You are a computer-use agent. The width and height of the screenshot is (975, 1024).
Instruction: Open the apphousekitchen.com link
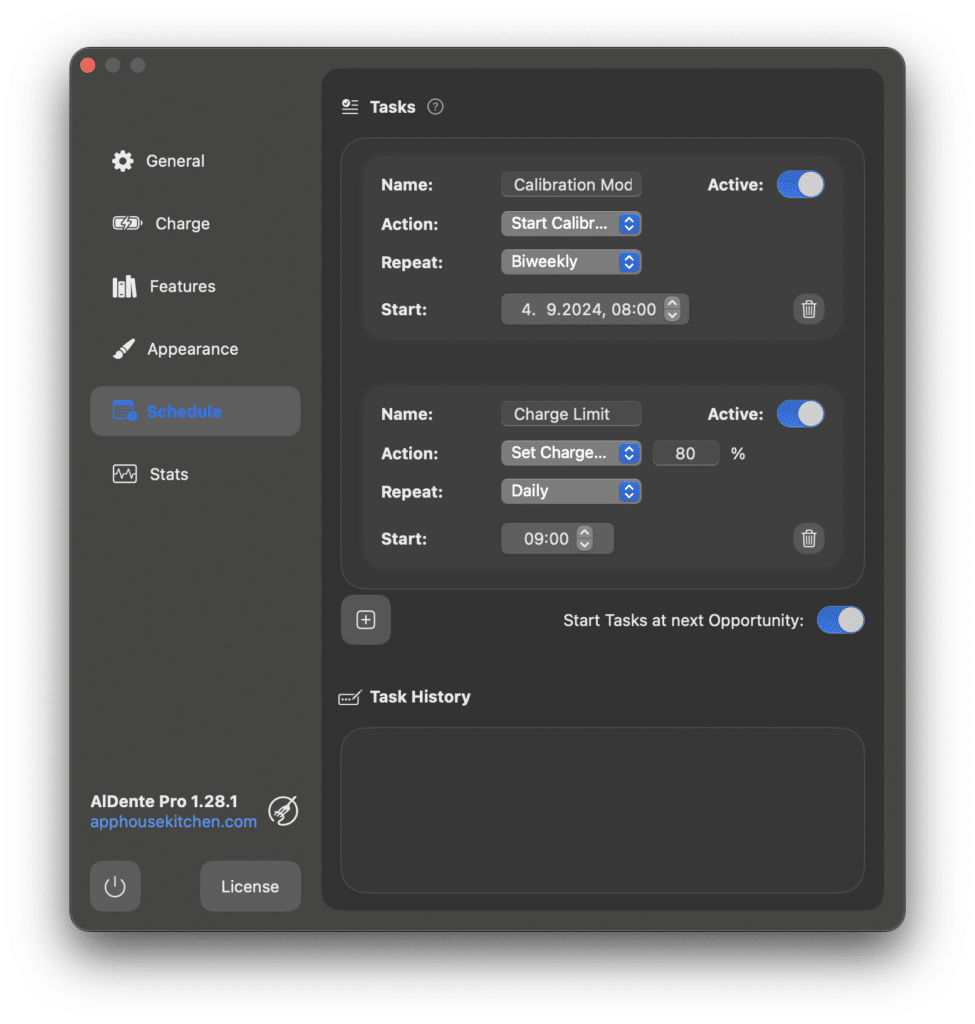click(x=173, y=822)
